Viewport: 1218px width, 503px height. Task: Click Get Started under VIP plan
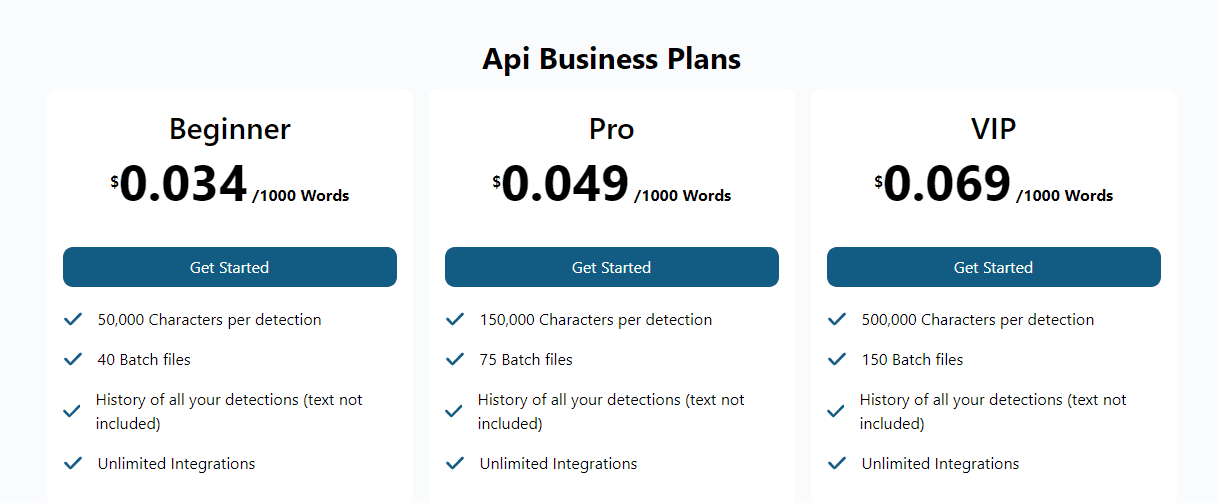(994, 267)
